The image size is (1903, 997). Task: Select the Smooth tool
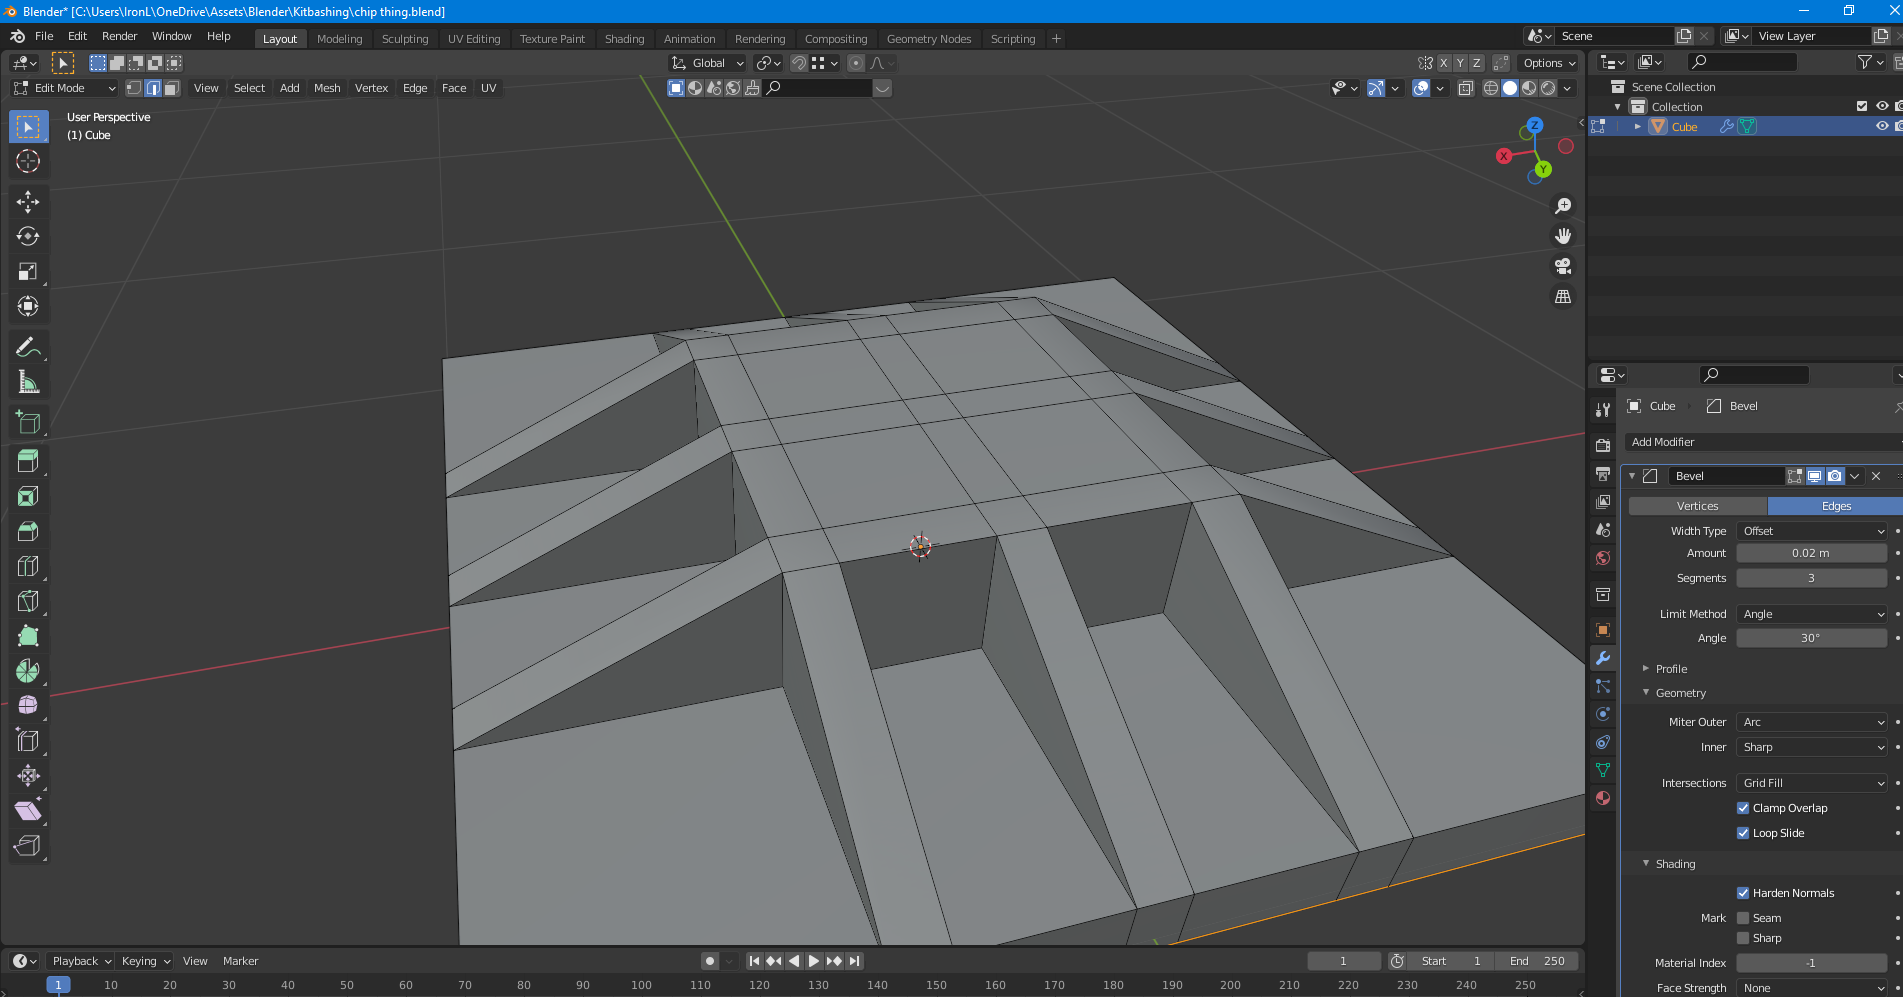tap(28, 706)
